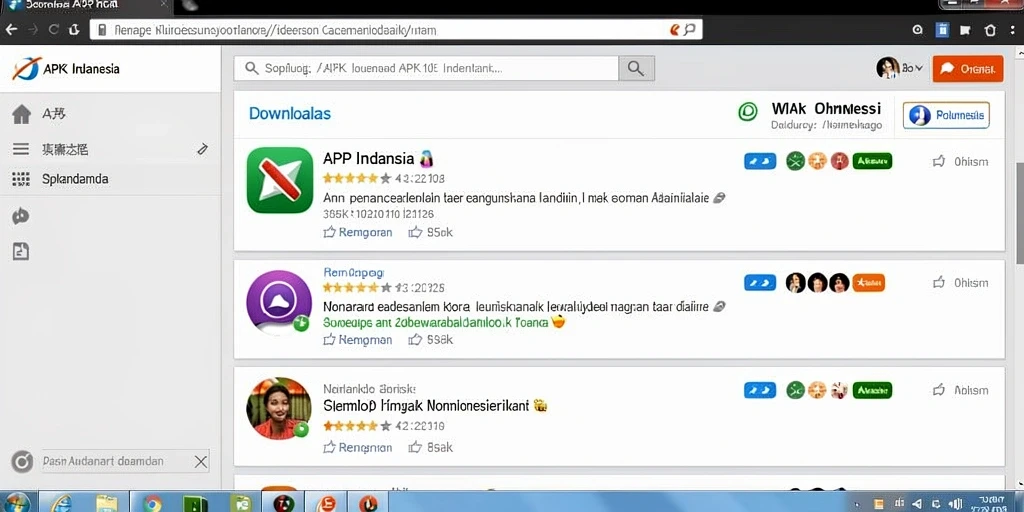
Task: Open the hamburger list icon in the sidebar
Action: point(21,150)
